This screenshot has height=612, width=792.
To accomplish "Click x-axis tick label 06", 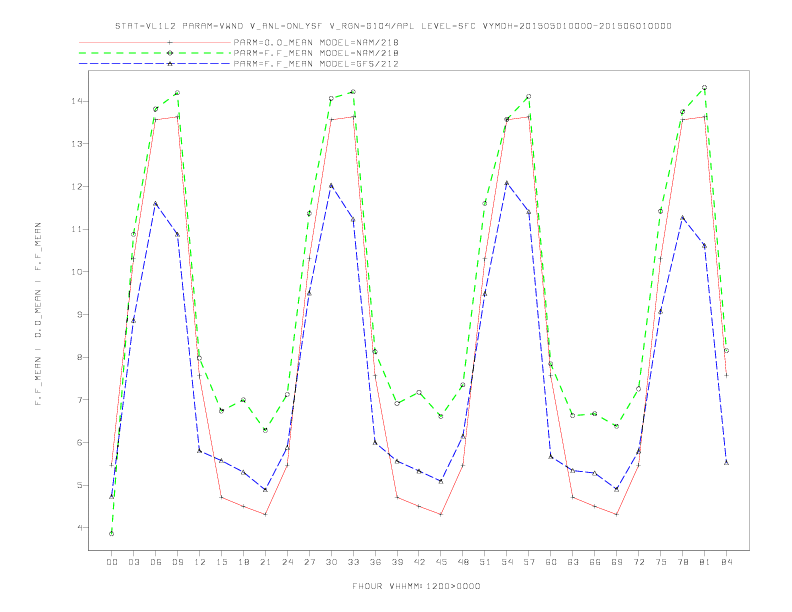I will coord(156,562).
